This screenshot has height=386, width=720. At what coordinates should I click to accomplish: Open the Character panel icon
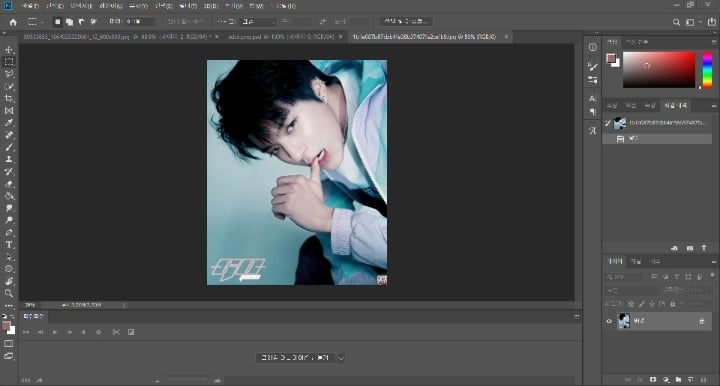tap(592, 98)
